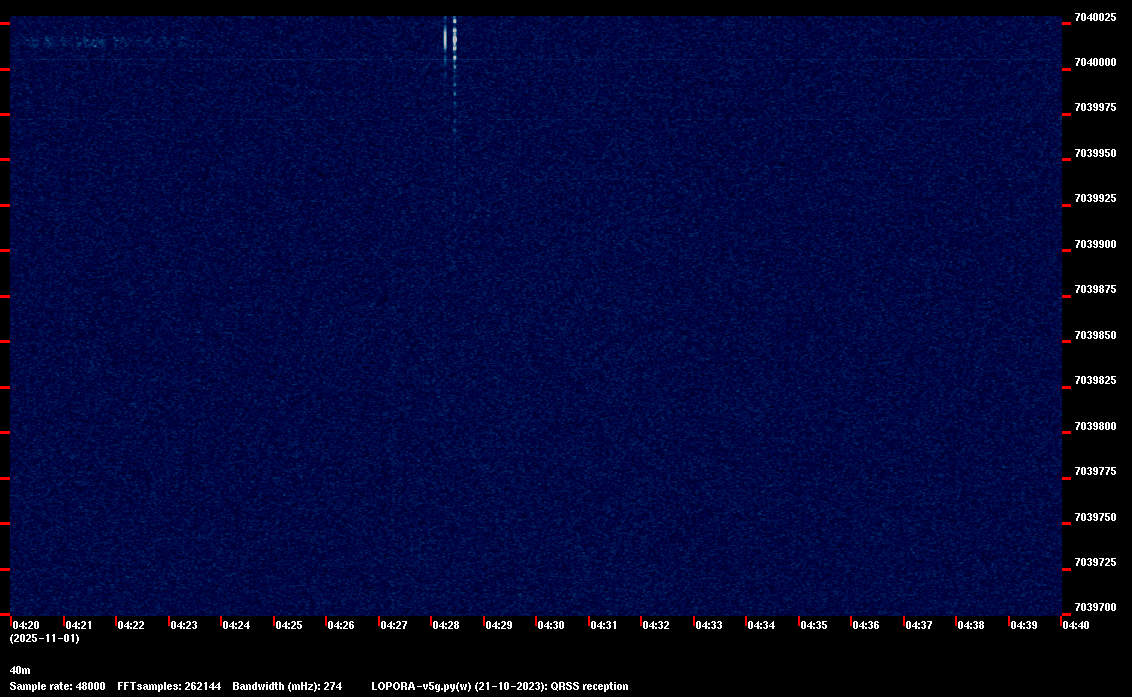1132x697 pixels.
Task: Click the 7039900 frequency label
Action: pyautogui.click(x=1095, y=244)
